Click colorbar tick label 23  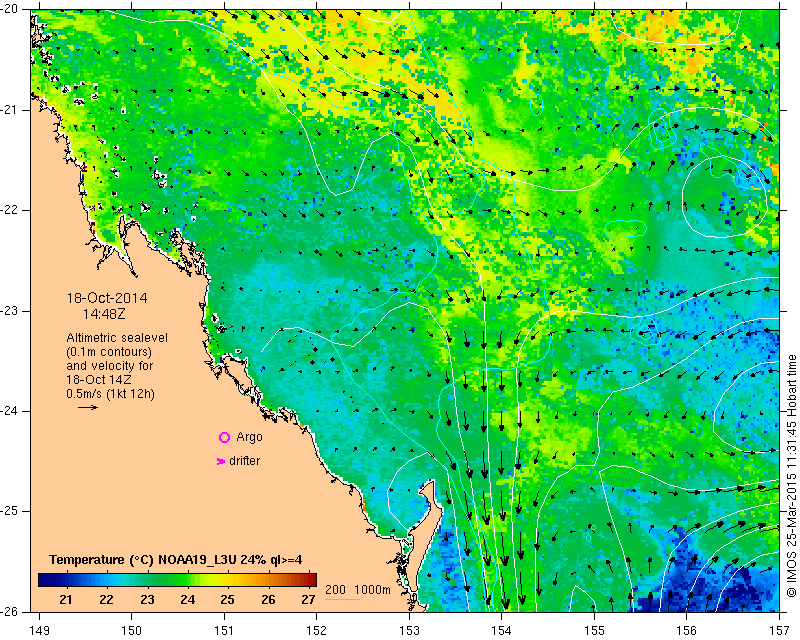pos(147,600)
